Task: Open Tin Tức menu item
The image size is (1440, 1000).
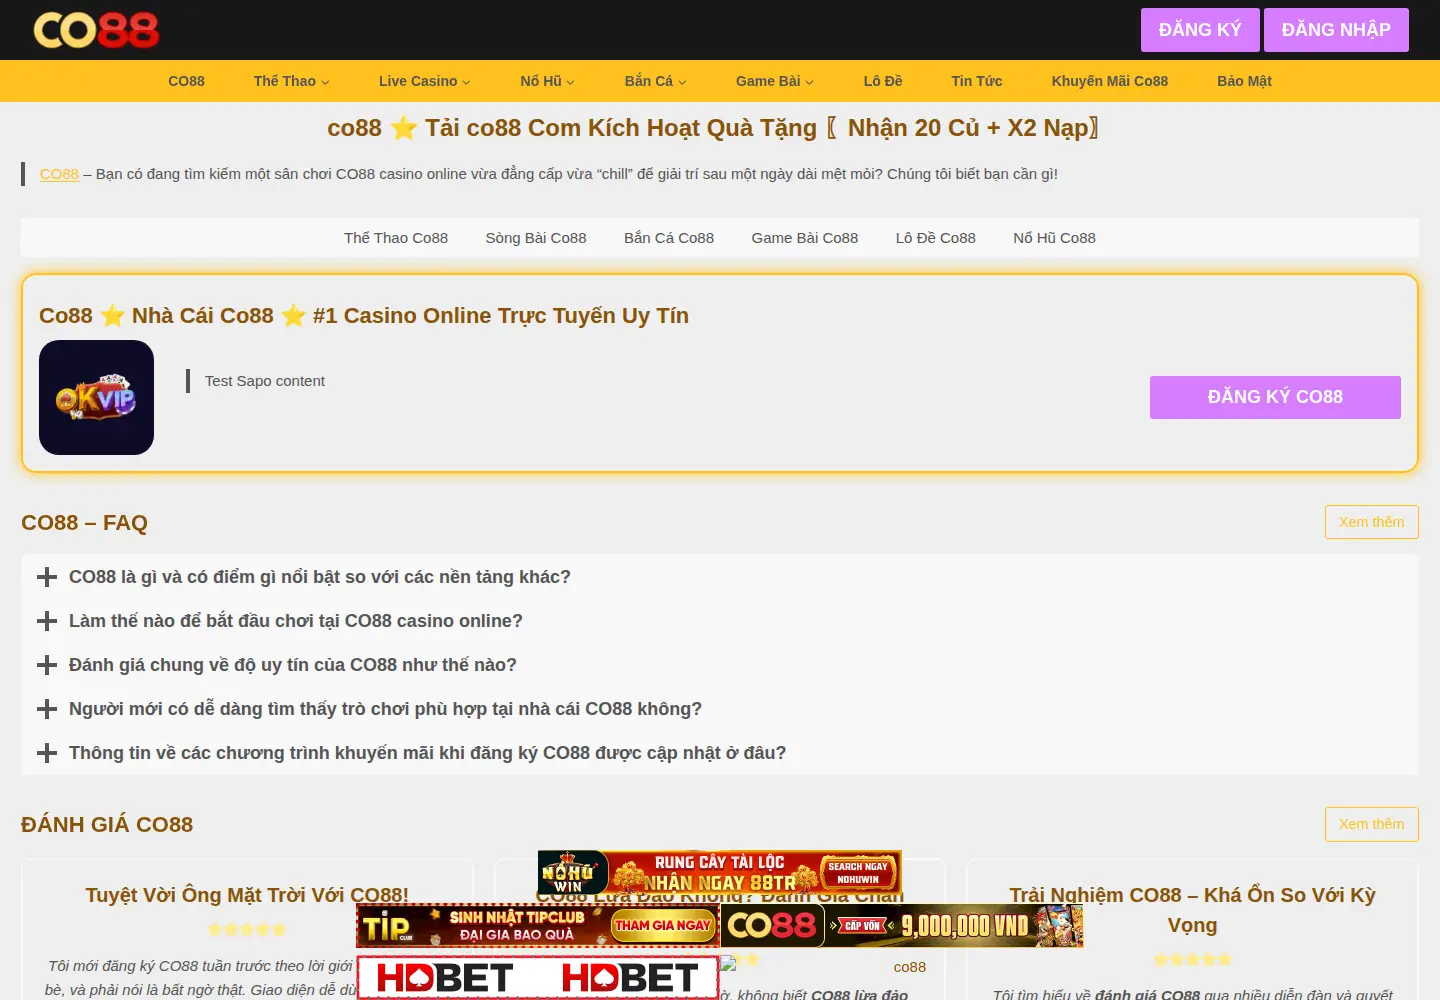Action: (x=976, y=81)
